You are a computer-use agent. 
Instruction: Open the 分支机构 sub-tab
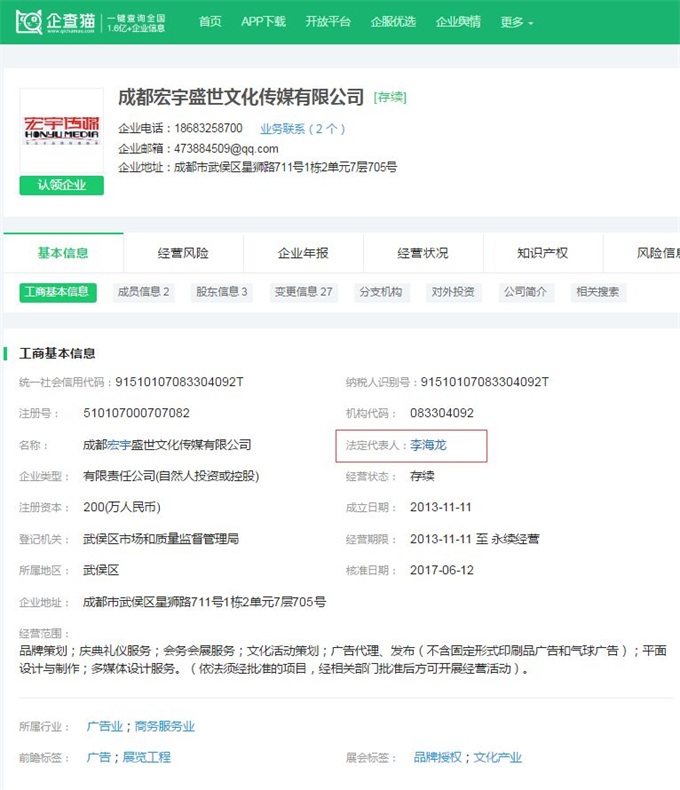[x=381, y=292]
